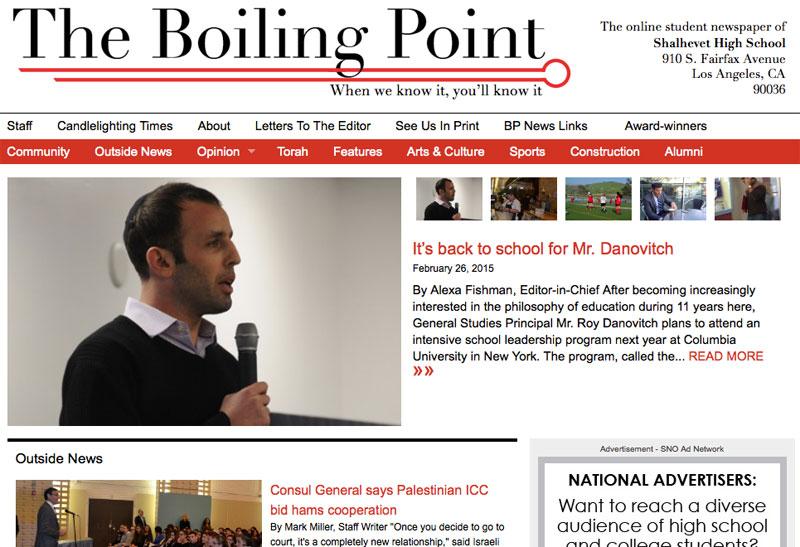This screenshot has height=547, width=800.
Task: Select the first Danovitch speaker thumbnail
Action: (449, 199)
